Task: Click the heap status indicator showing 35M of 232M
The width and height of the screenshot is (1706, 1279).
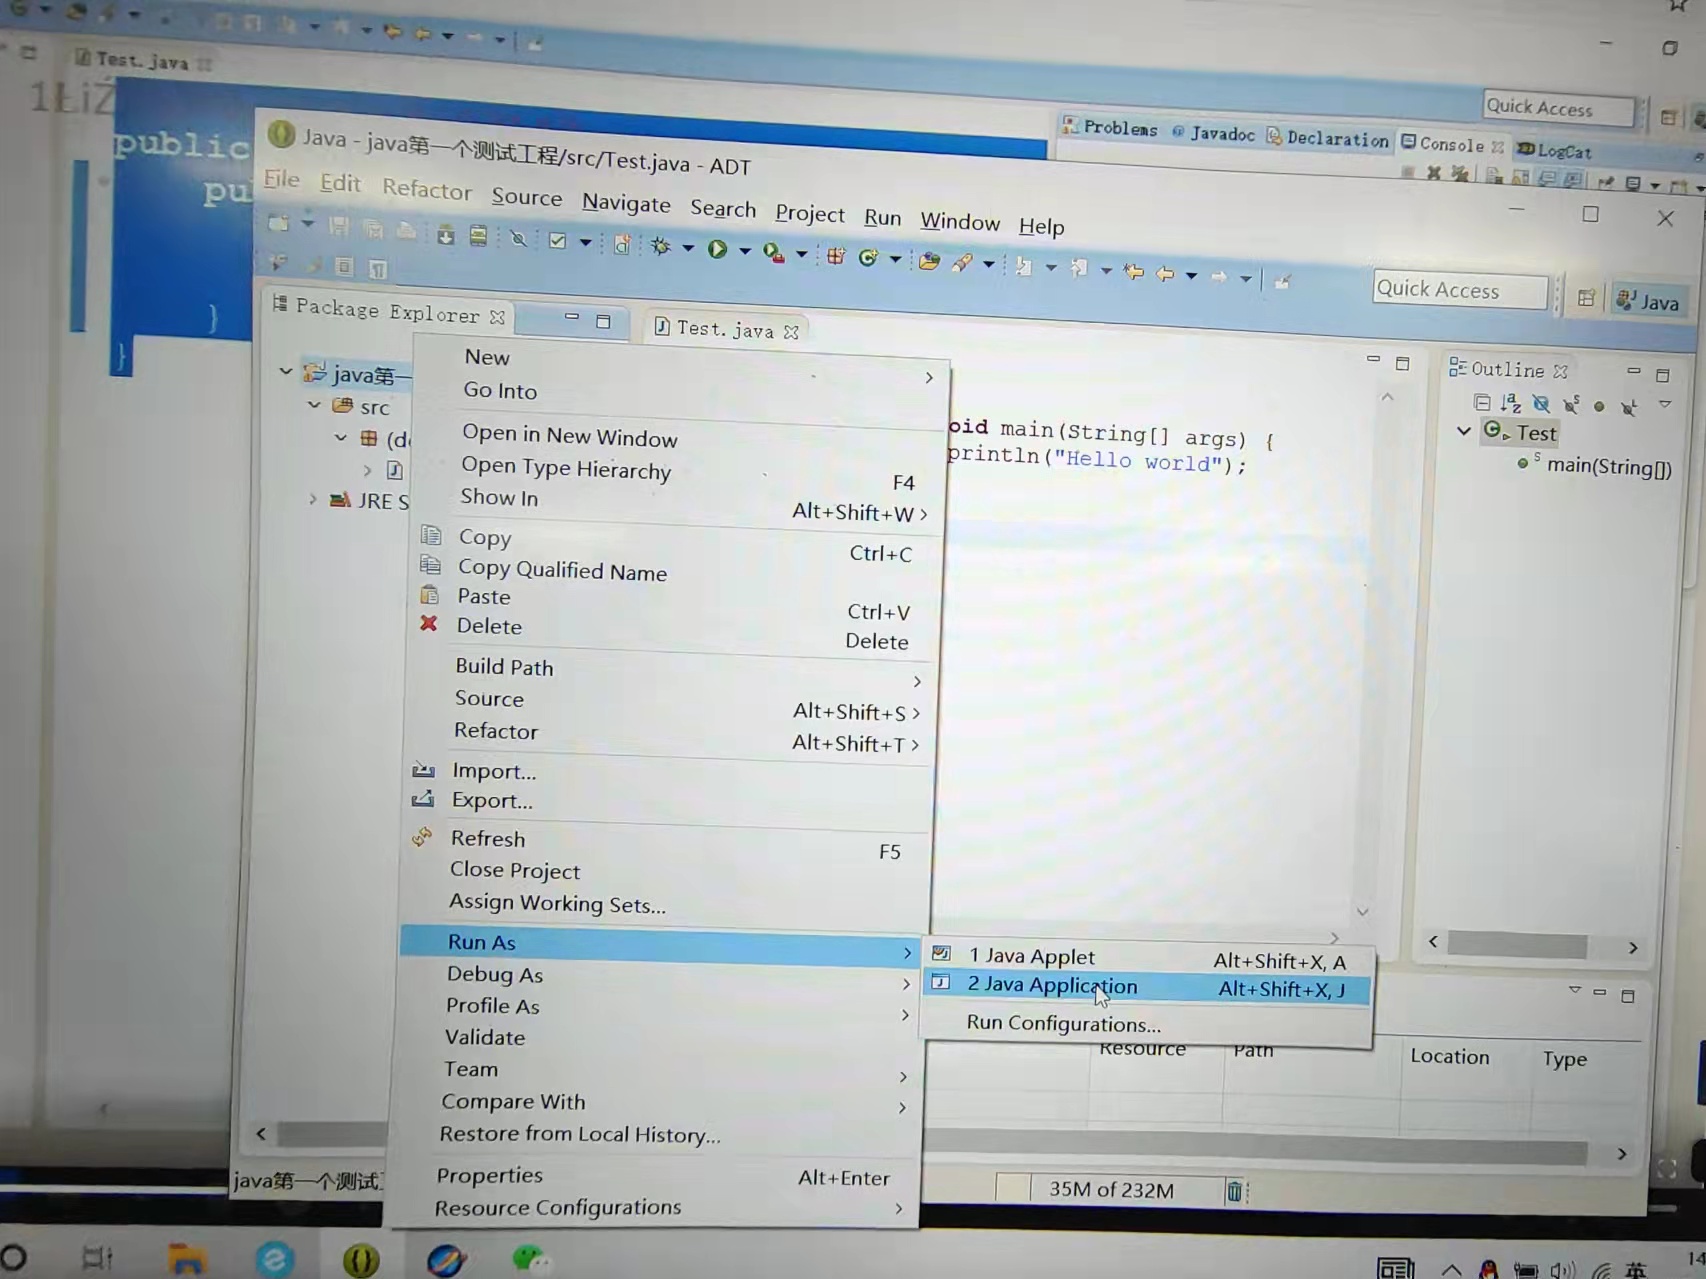Action: pos(1110,1189)
